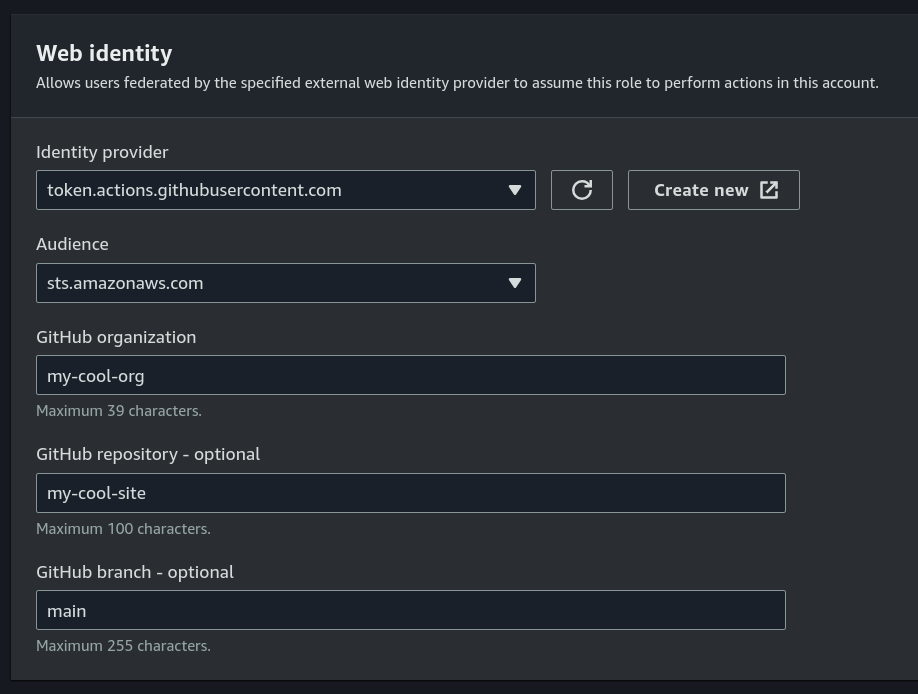Click the Maximum 255 characters hint

(123, 646)
